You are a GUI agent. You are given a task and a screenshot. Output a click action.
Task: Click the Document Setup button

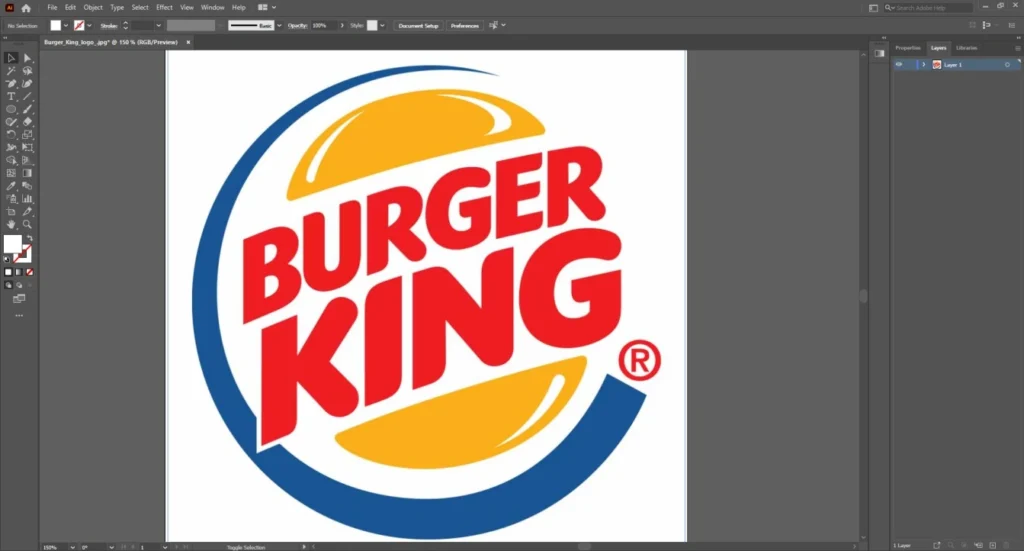[418, 25]
